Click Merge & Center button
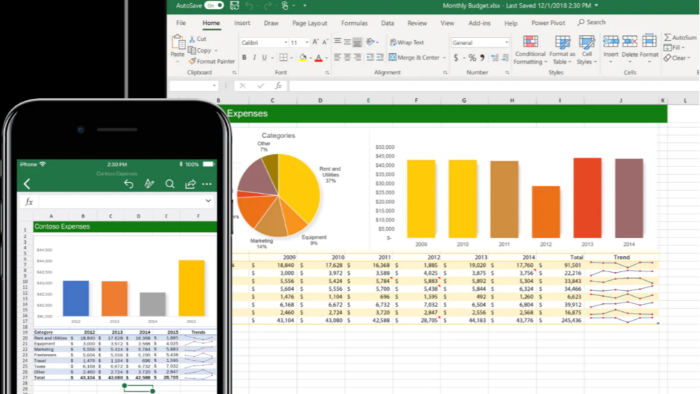Image resolution: width=700 pixels, height=394 pixels. [414, 58]
